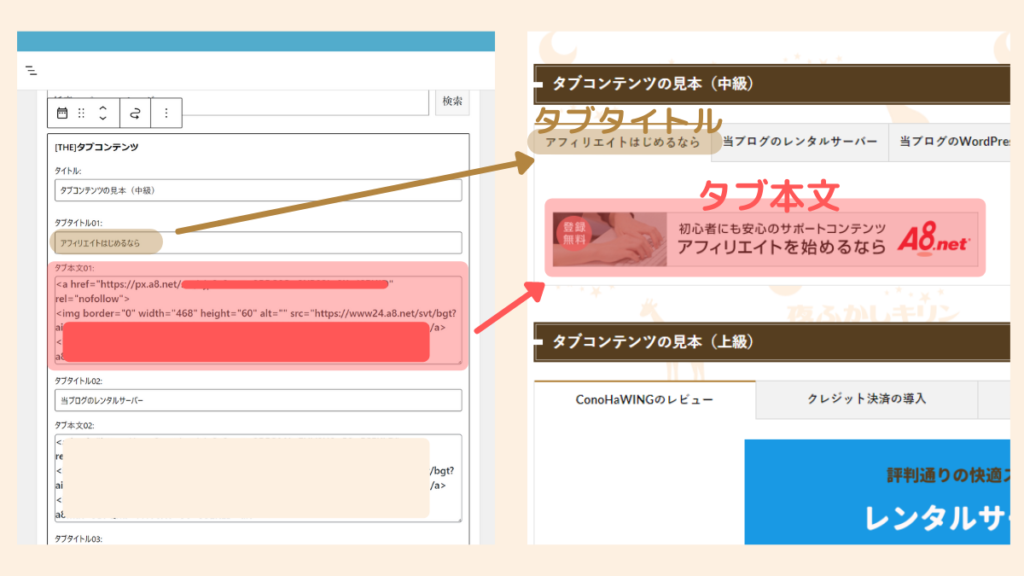Viewport: 1024px width, 576px height.
Task: Click the move up/down arrows control
Action: (103, 113)
